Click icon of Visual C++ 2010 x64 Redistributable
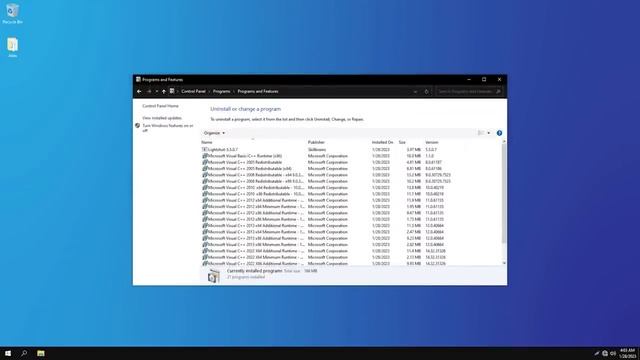Screen dimensions: 640x360 point(205,188)
